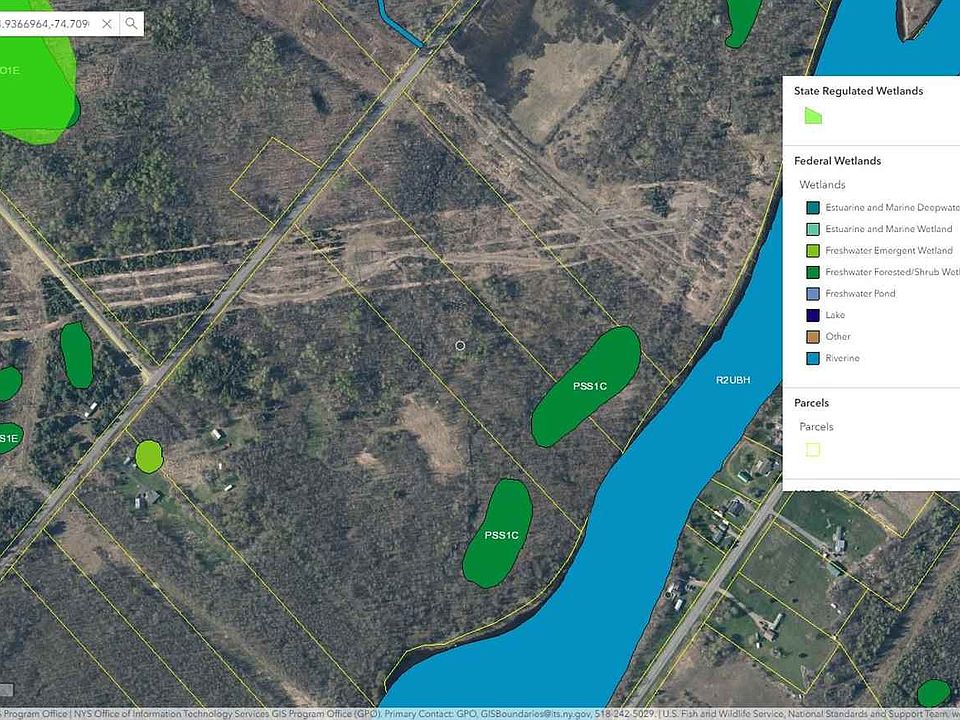Clear the coordinate search box with X
960x720 pixels.
click(107, 24)
